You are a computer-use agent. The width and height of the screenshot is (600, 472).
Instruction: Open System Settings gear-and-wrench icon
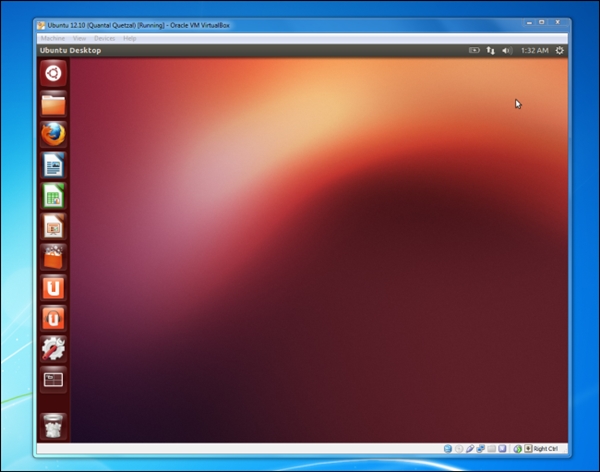pyautogui.click(x=53, y=348)
